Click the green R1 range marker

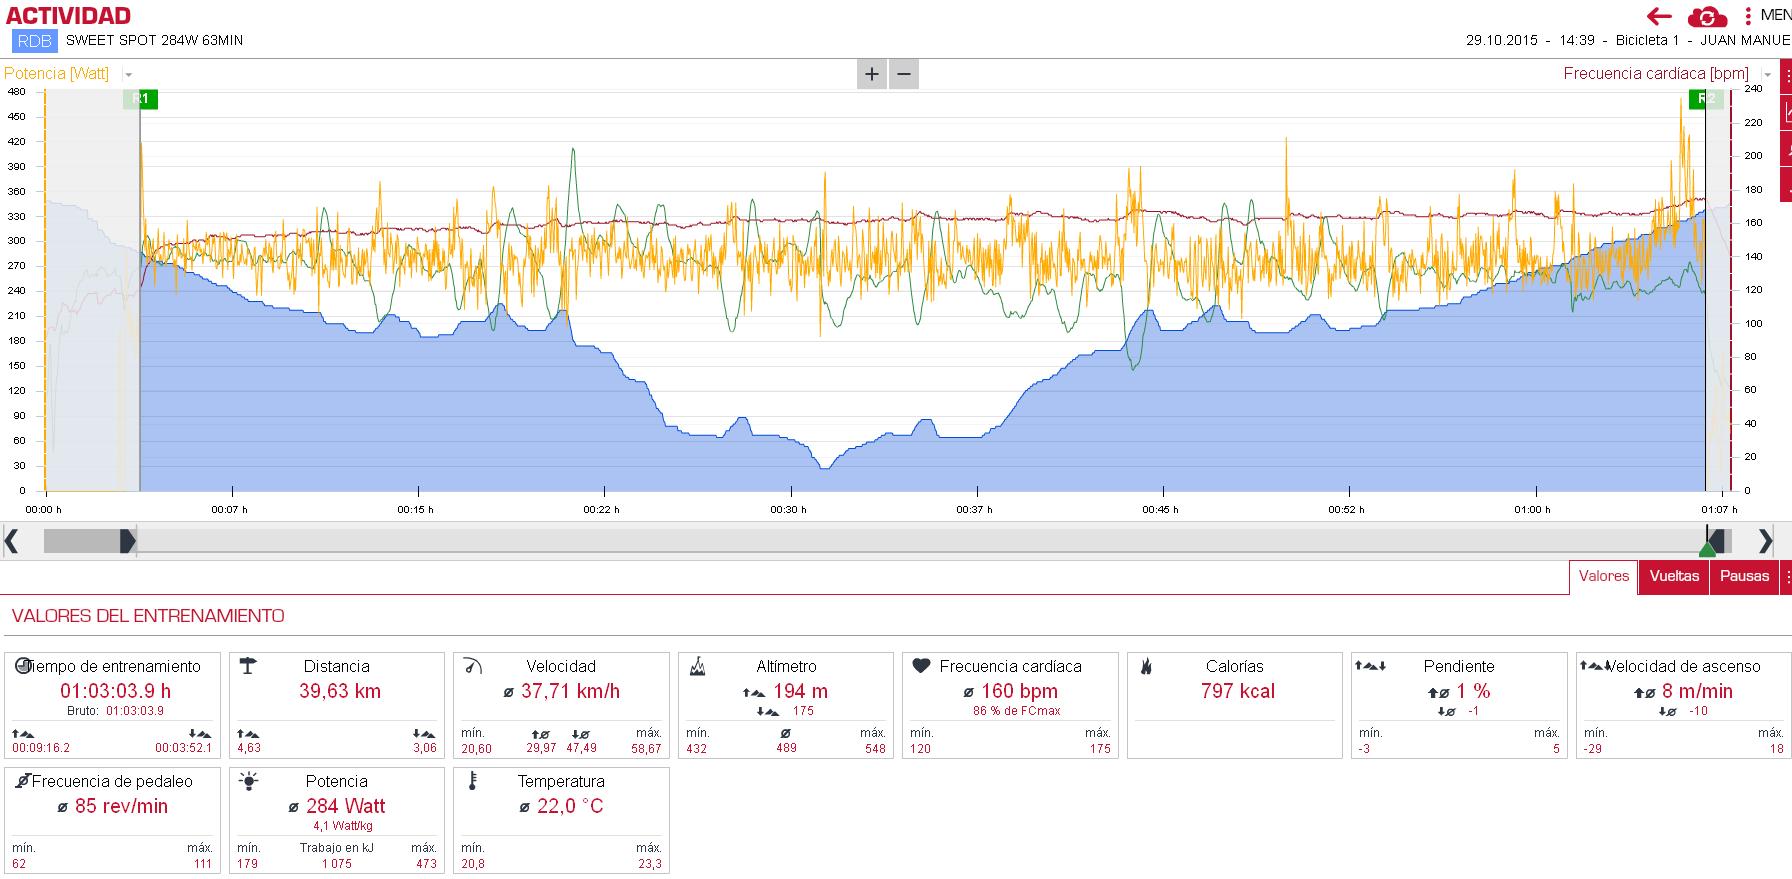click(141, 99)
